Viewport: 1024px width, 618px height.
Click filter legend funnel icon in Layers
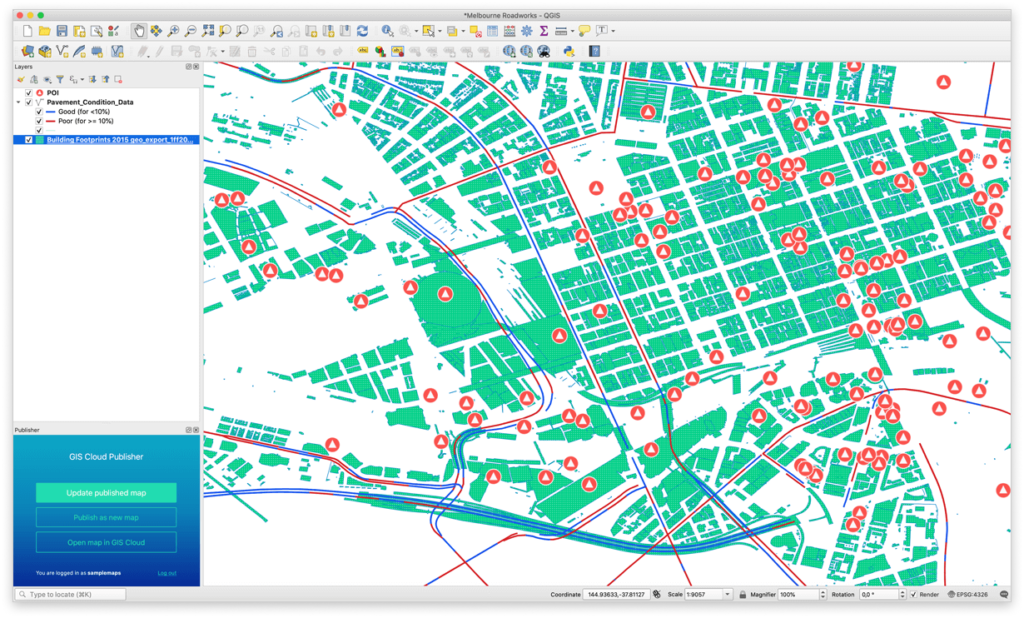[60, 80]
